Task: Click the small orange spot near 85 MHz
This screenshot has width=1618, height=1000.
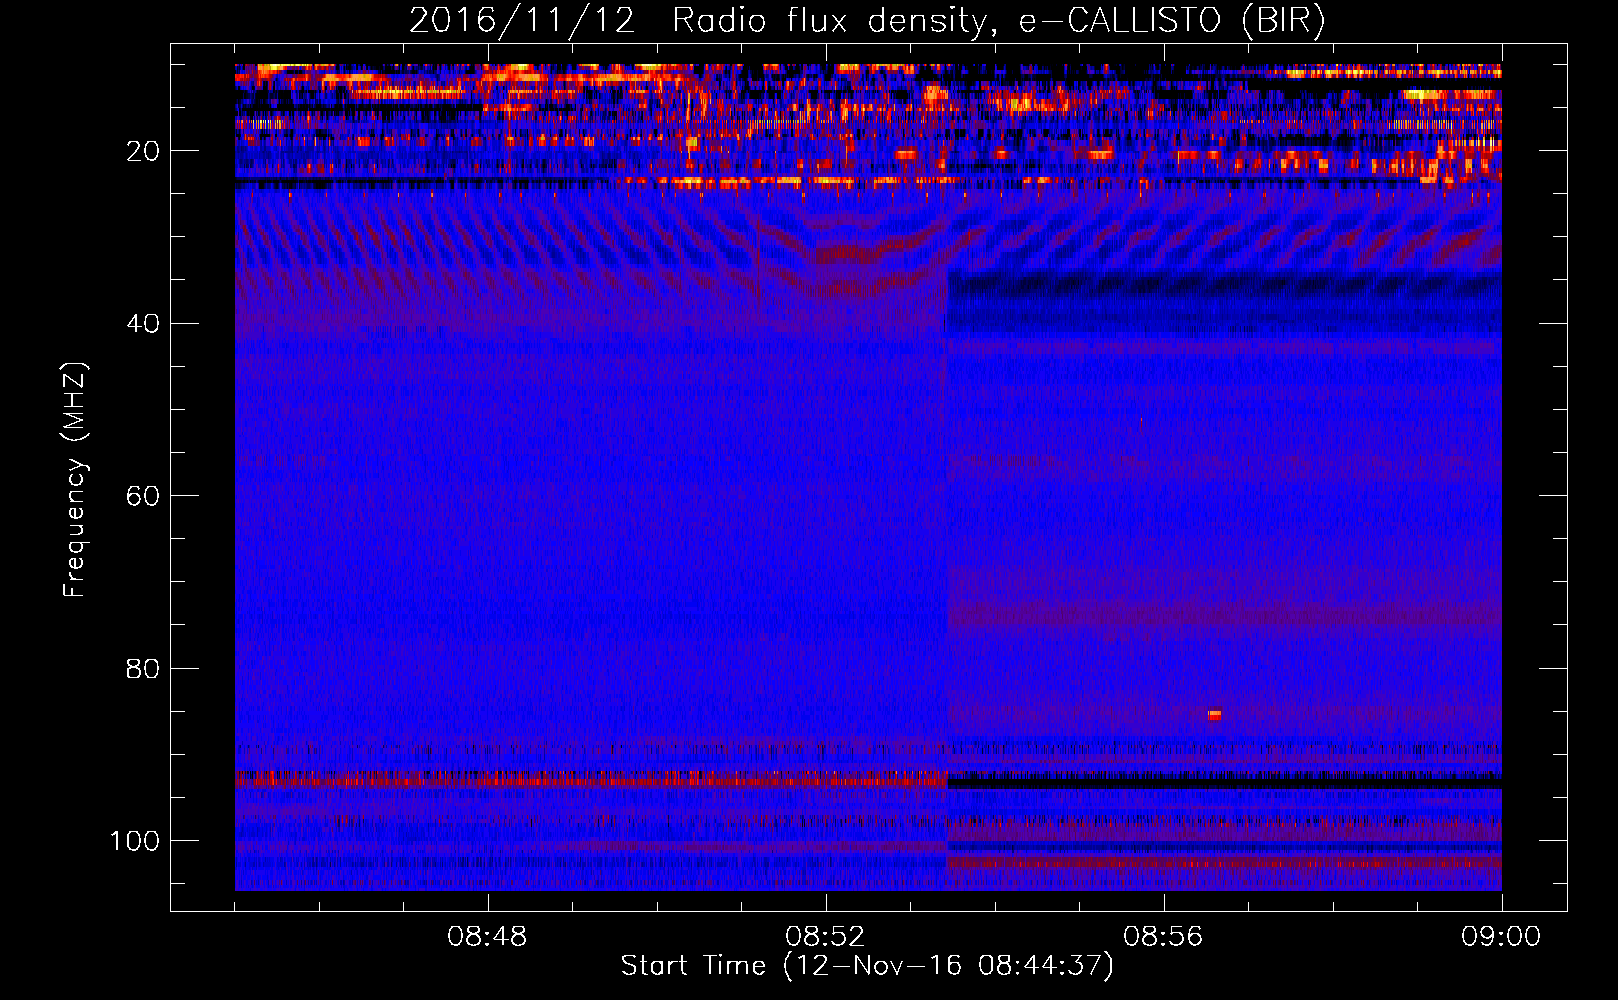Action: coord(1214,714)
